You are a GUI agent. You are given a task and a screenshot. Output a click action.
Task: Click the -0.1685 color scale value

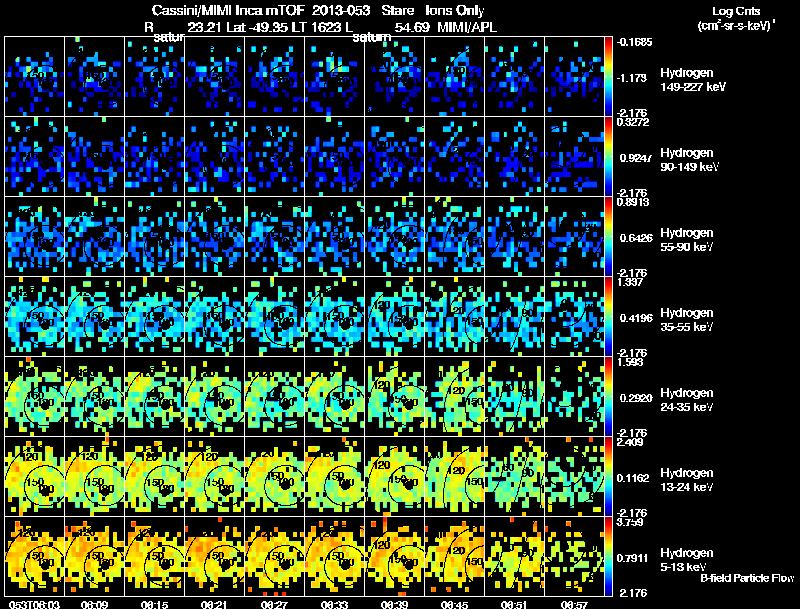click(x=634, y=42)
